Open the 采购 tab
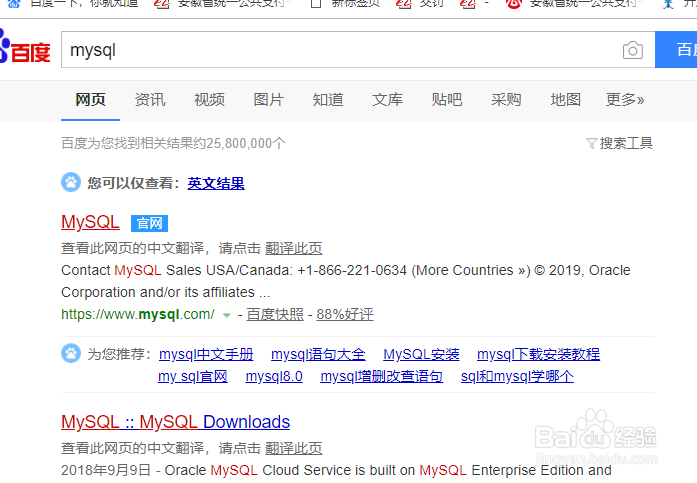Image resolution: width=697 pixels, height=483 pixels. pyautogui.click(x=506, y=100)
